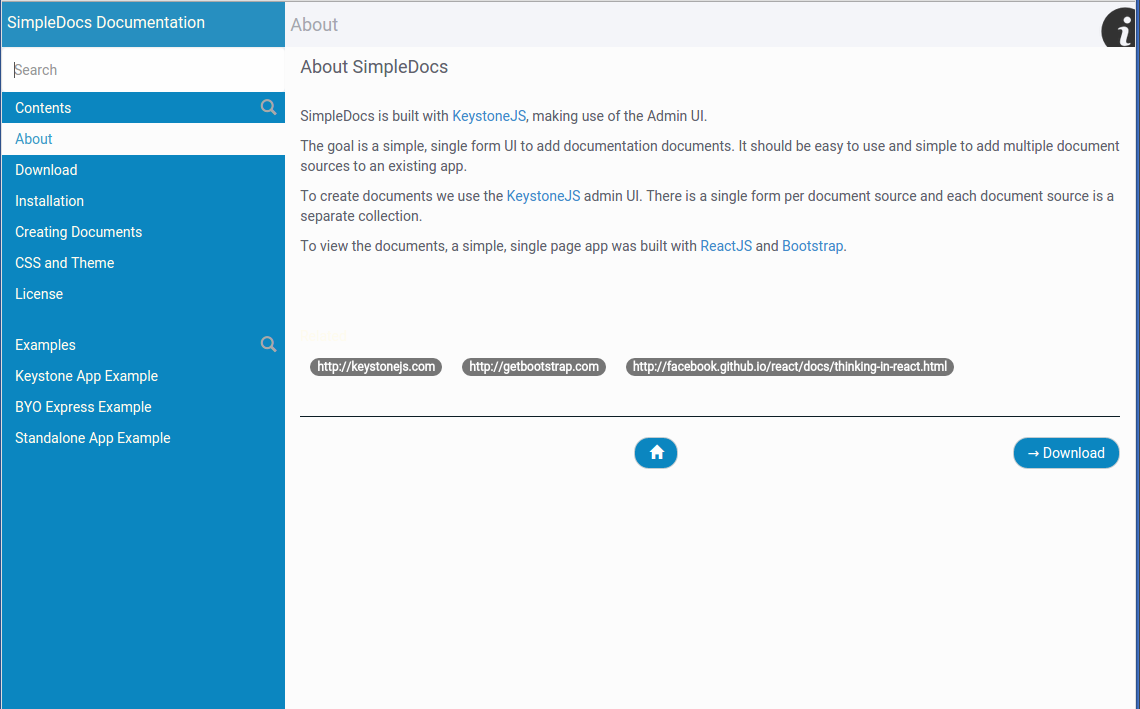The width and height of the screenshot is (1140, 709).
Task: Open the search icon beside Contents
Action: pyautogui.click(x=268, y=108)
